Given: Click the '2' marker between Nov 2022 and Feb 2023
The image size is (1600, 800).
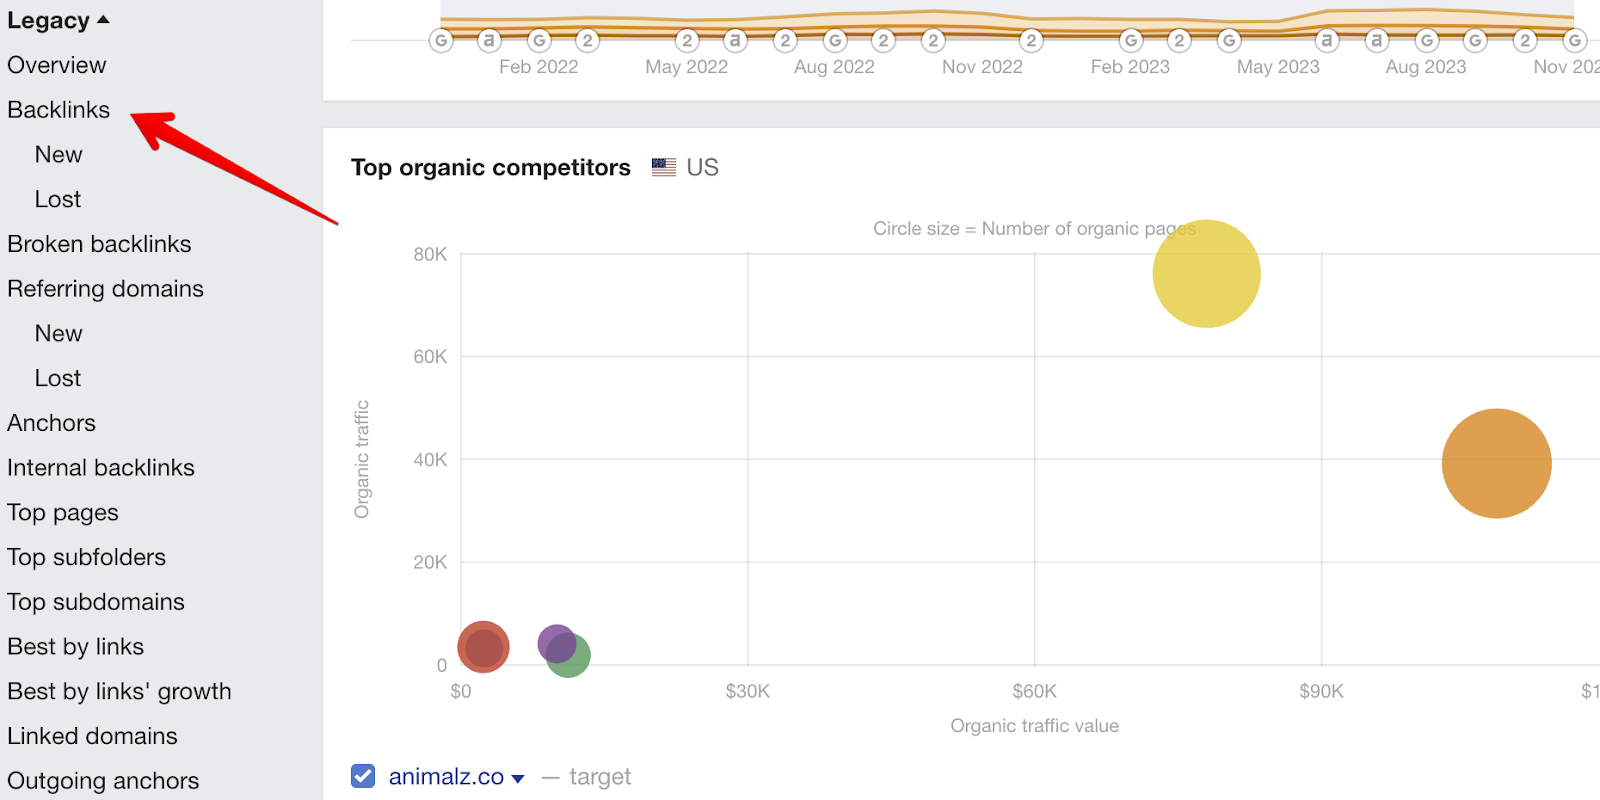Looking at the screenshot, I should click(1031, 41).
